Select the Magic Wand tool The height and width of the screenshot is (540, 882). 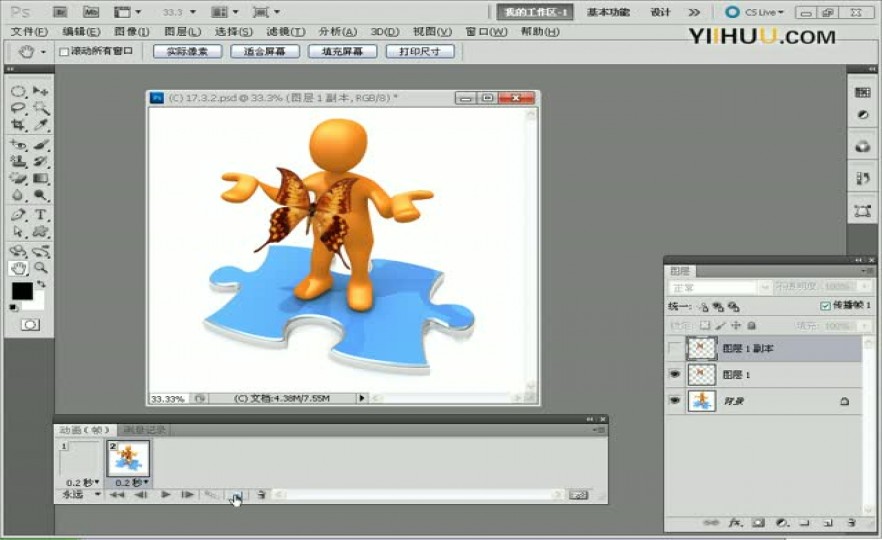pos(40,107)
